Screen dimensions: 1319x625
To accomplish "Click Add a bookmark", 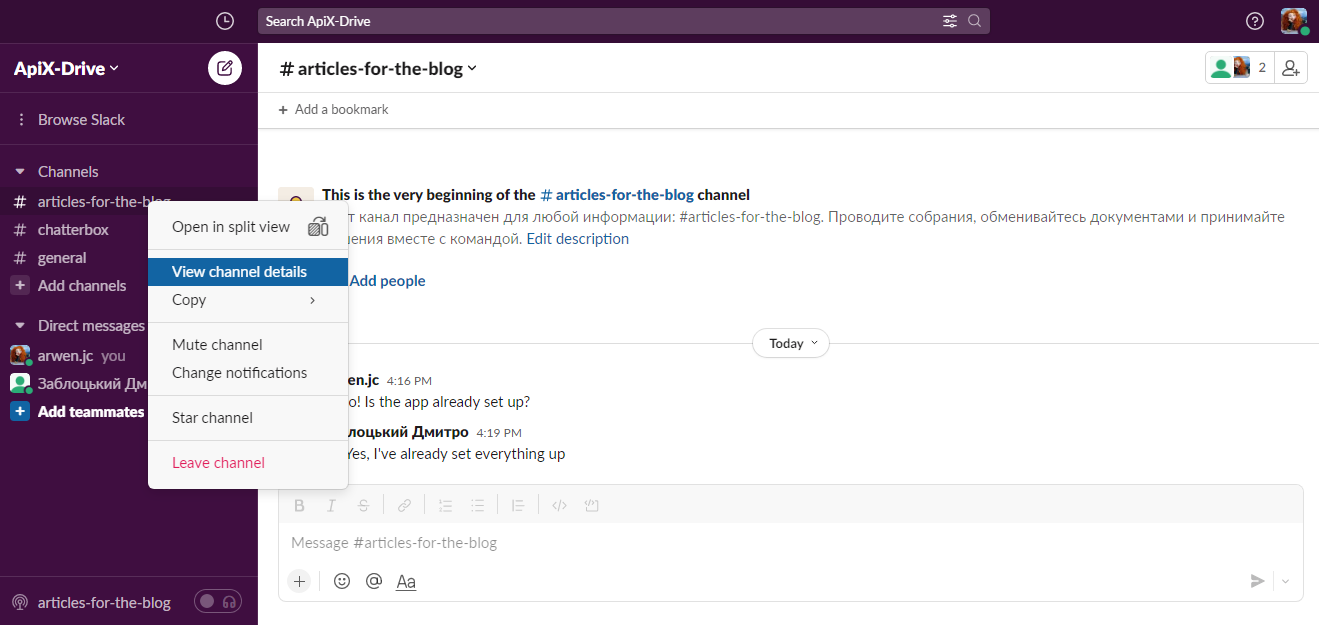I will point(334,110).
